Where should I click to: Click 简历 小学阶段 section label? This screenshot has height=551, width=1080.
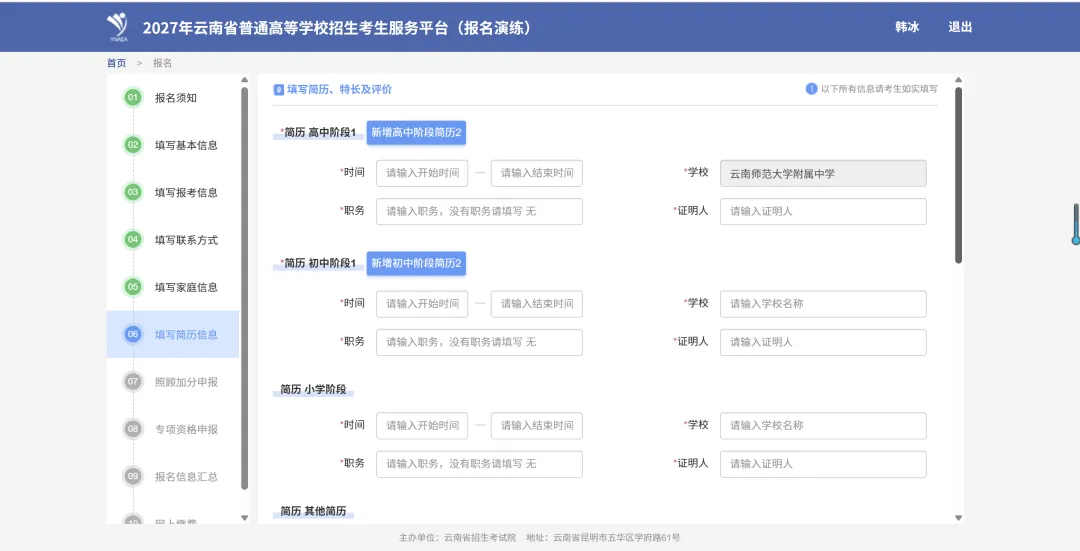pos(313,390)
